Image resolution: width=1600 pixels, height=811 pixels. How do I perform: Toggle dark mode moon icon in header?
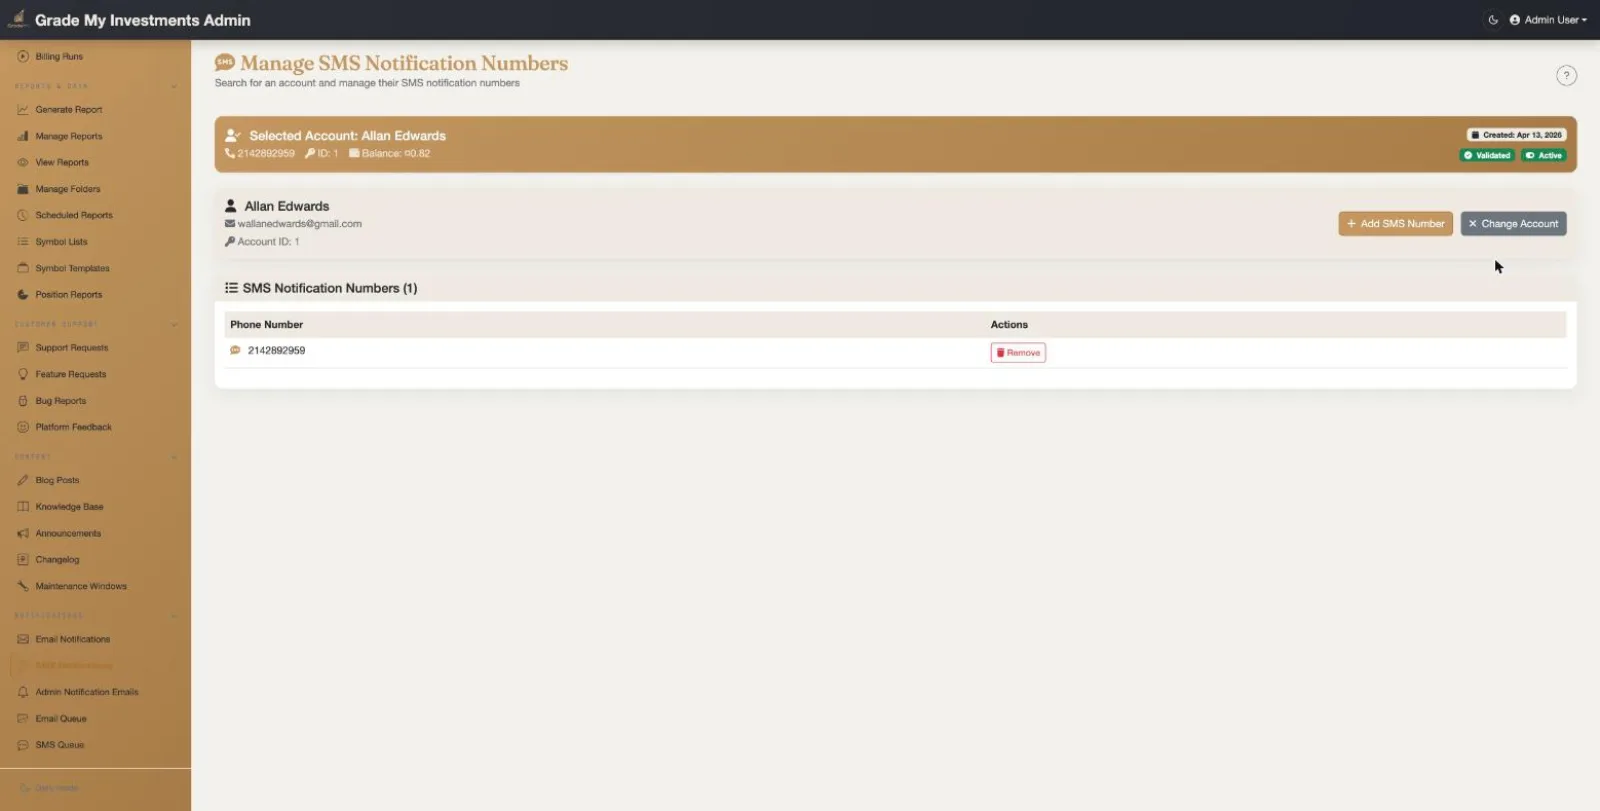1493,20
